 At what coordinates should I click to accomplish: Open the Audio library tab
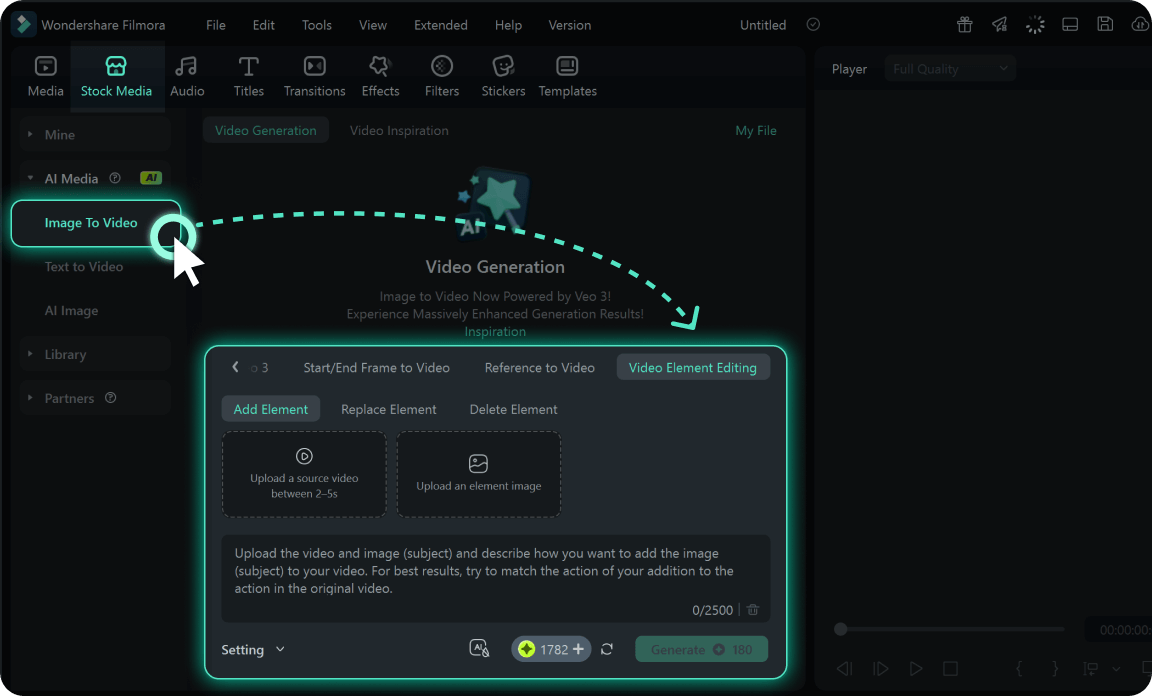coord(187,76)
